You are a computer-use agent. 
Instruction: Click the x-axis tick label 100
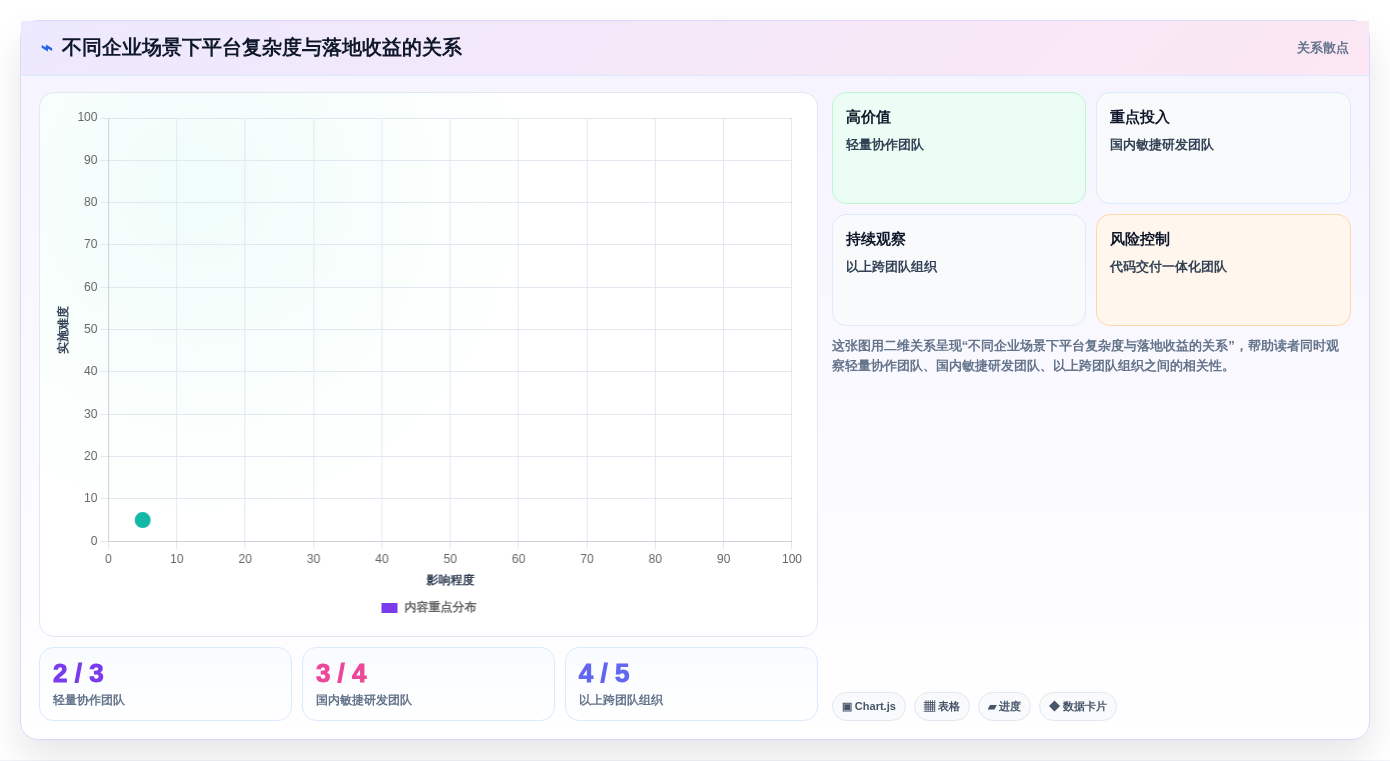click(x=792, y=559)
